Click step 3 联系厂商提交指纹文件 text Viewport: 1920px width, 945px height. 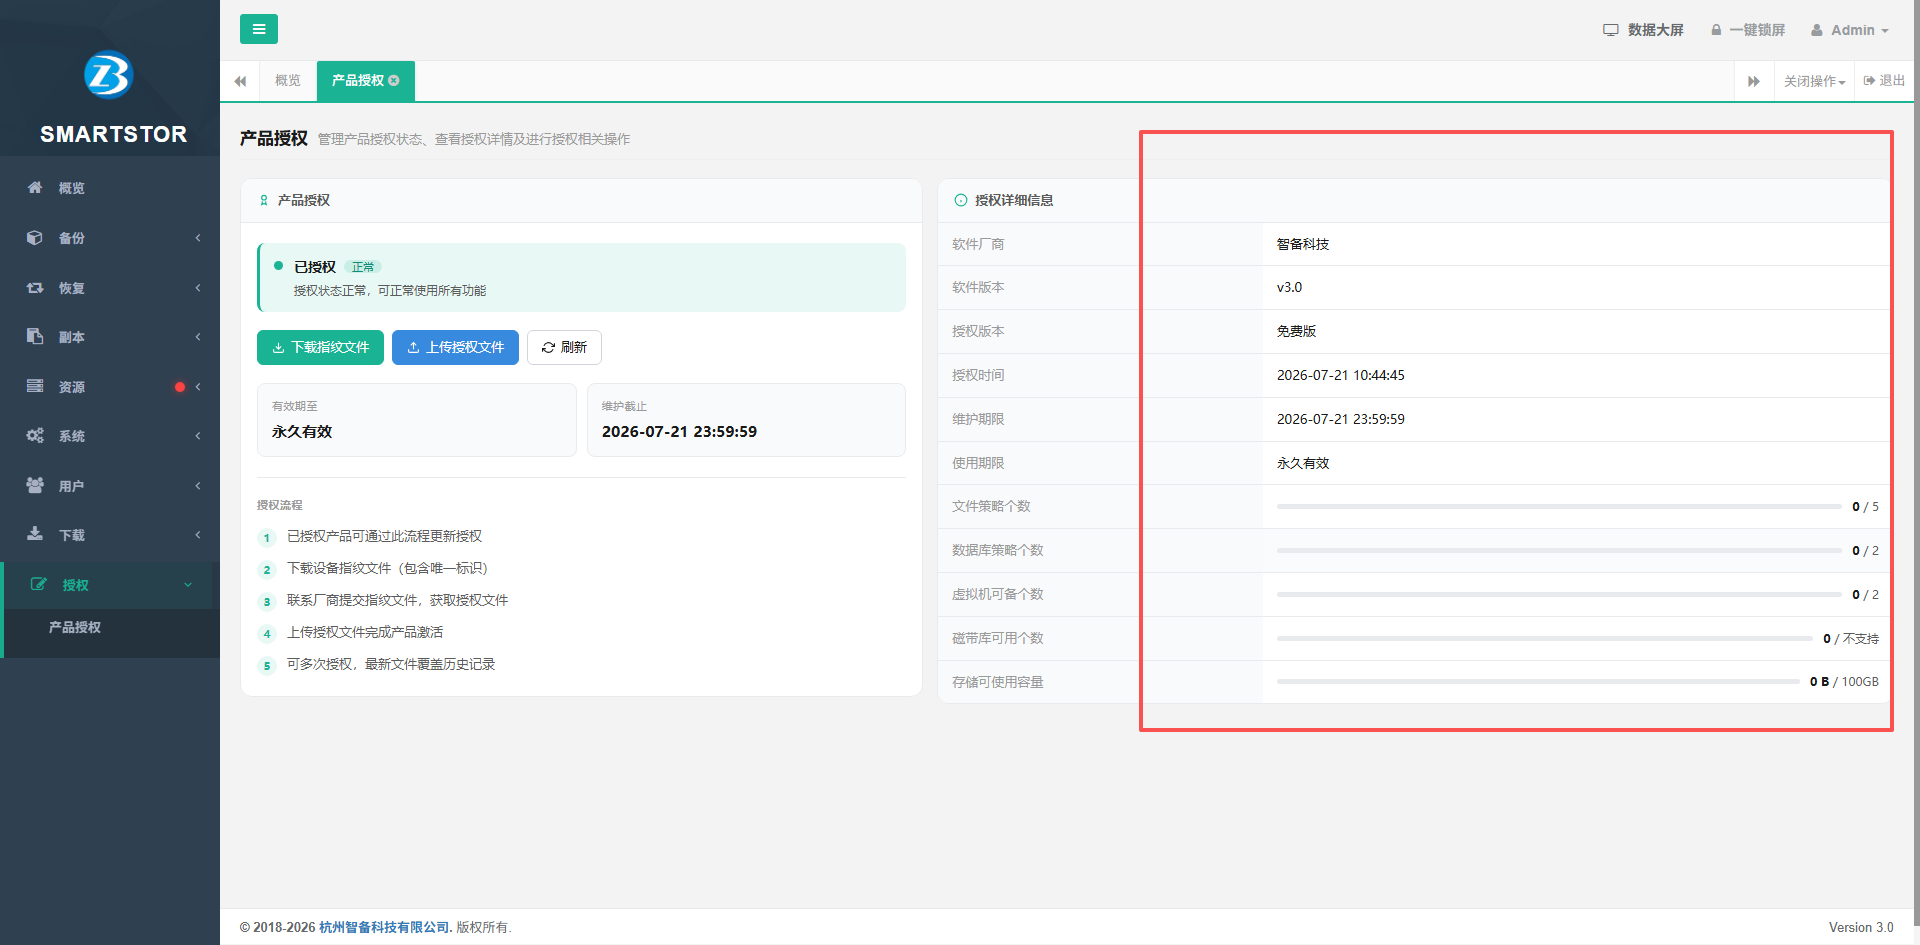398,600
